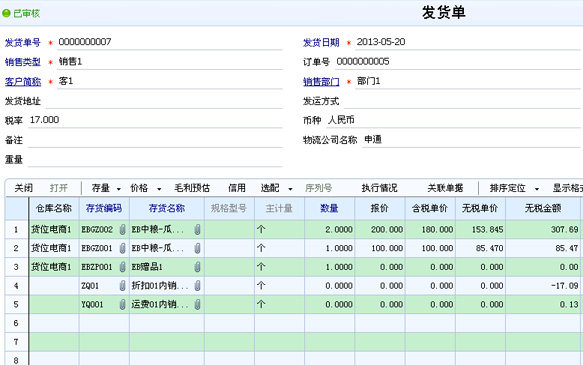Select row number 6 header
Image resolution: width=583 pixels, height=365 pixels.
click(16, 323)
